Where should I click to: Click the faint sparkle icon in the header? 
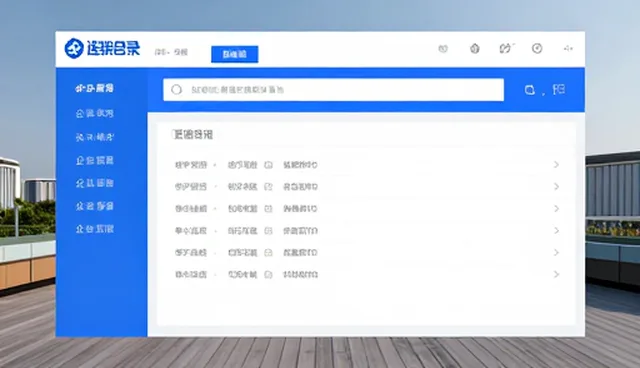click(x=568, y=49)
